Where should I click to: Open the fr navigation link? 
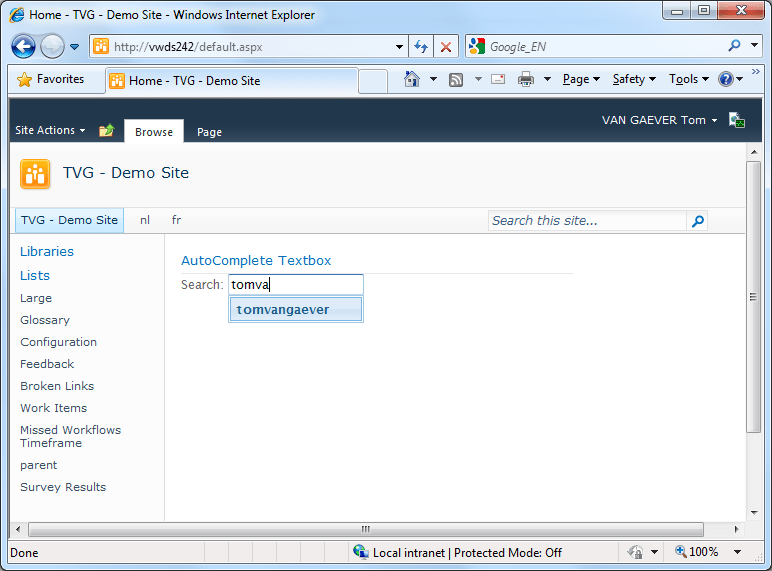(176, 220)
